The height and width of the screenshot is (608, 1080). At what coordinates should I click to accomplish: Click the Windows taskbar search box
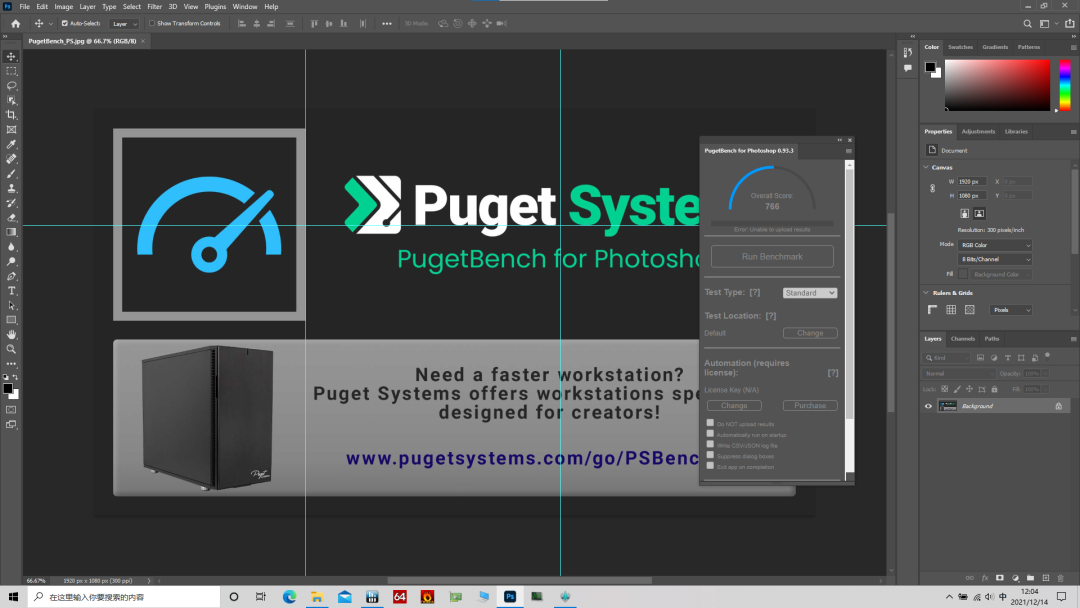124,597
